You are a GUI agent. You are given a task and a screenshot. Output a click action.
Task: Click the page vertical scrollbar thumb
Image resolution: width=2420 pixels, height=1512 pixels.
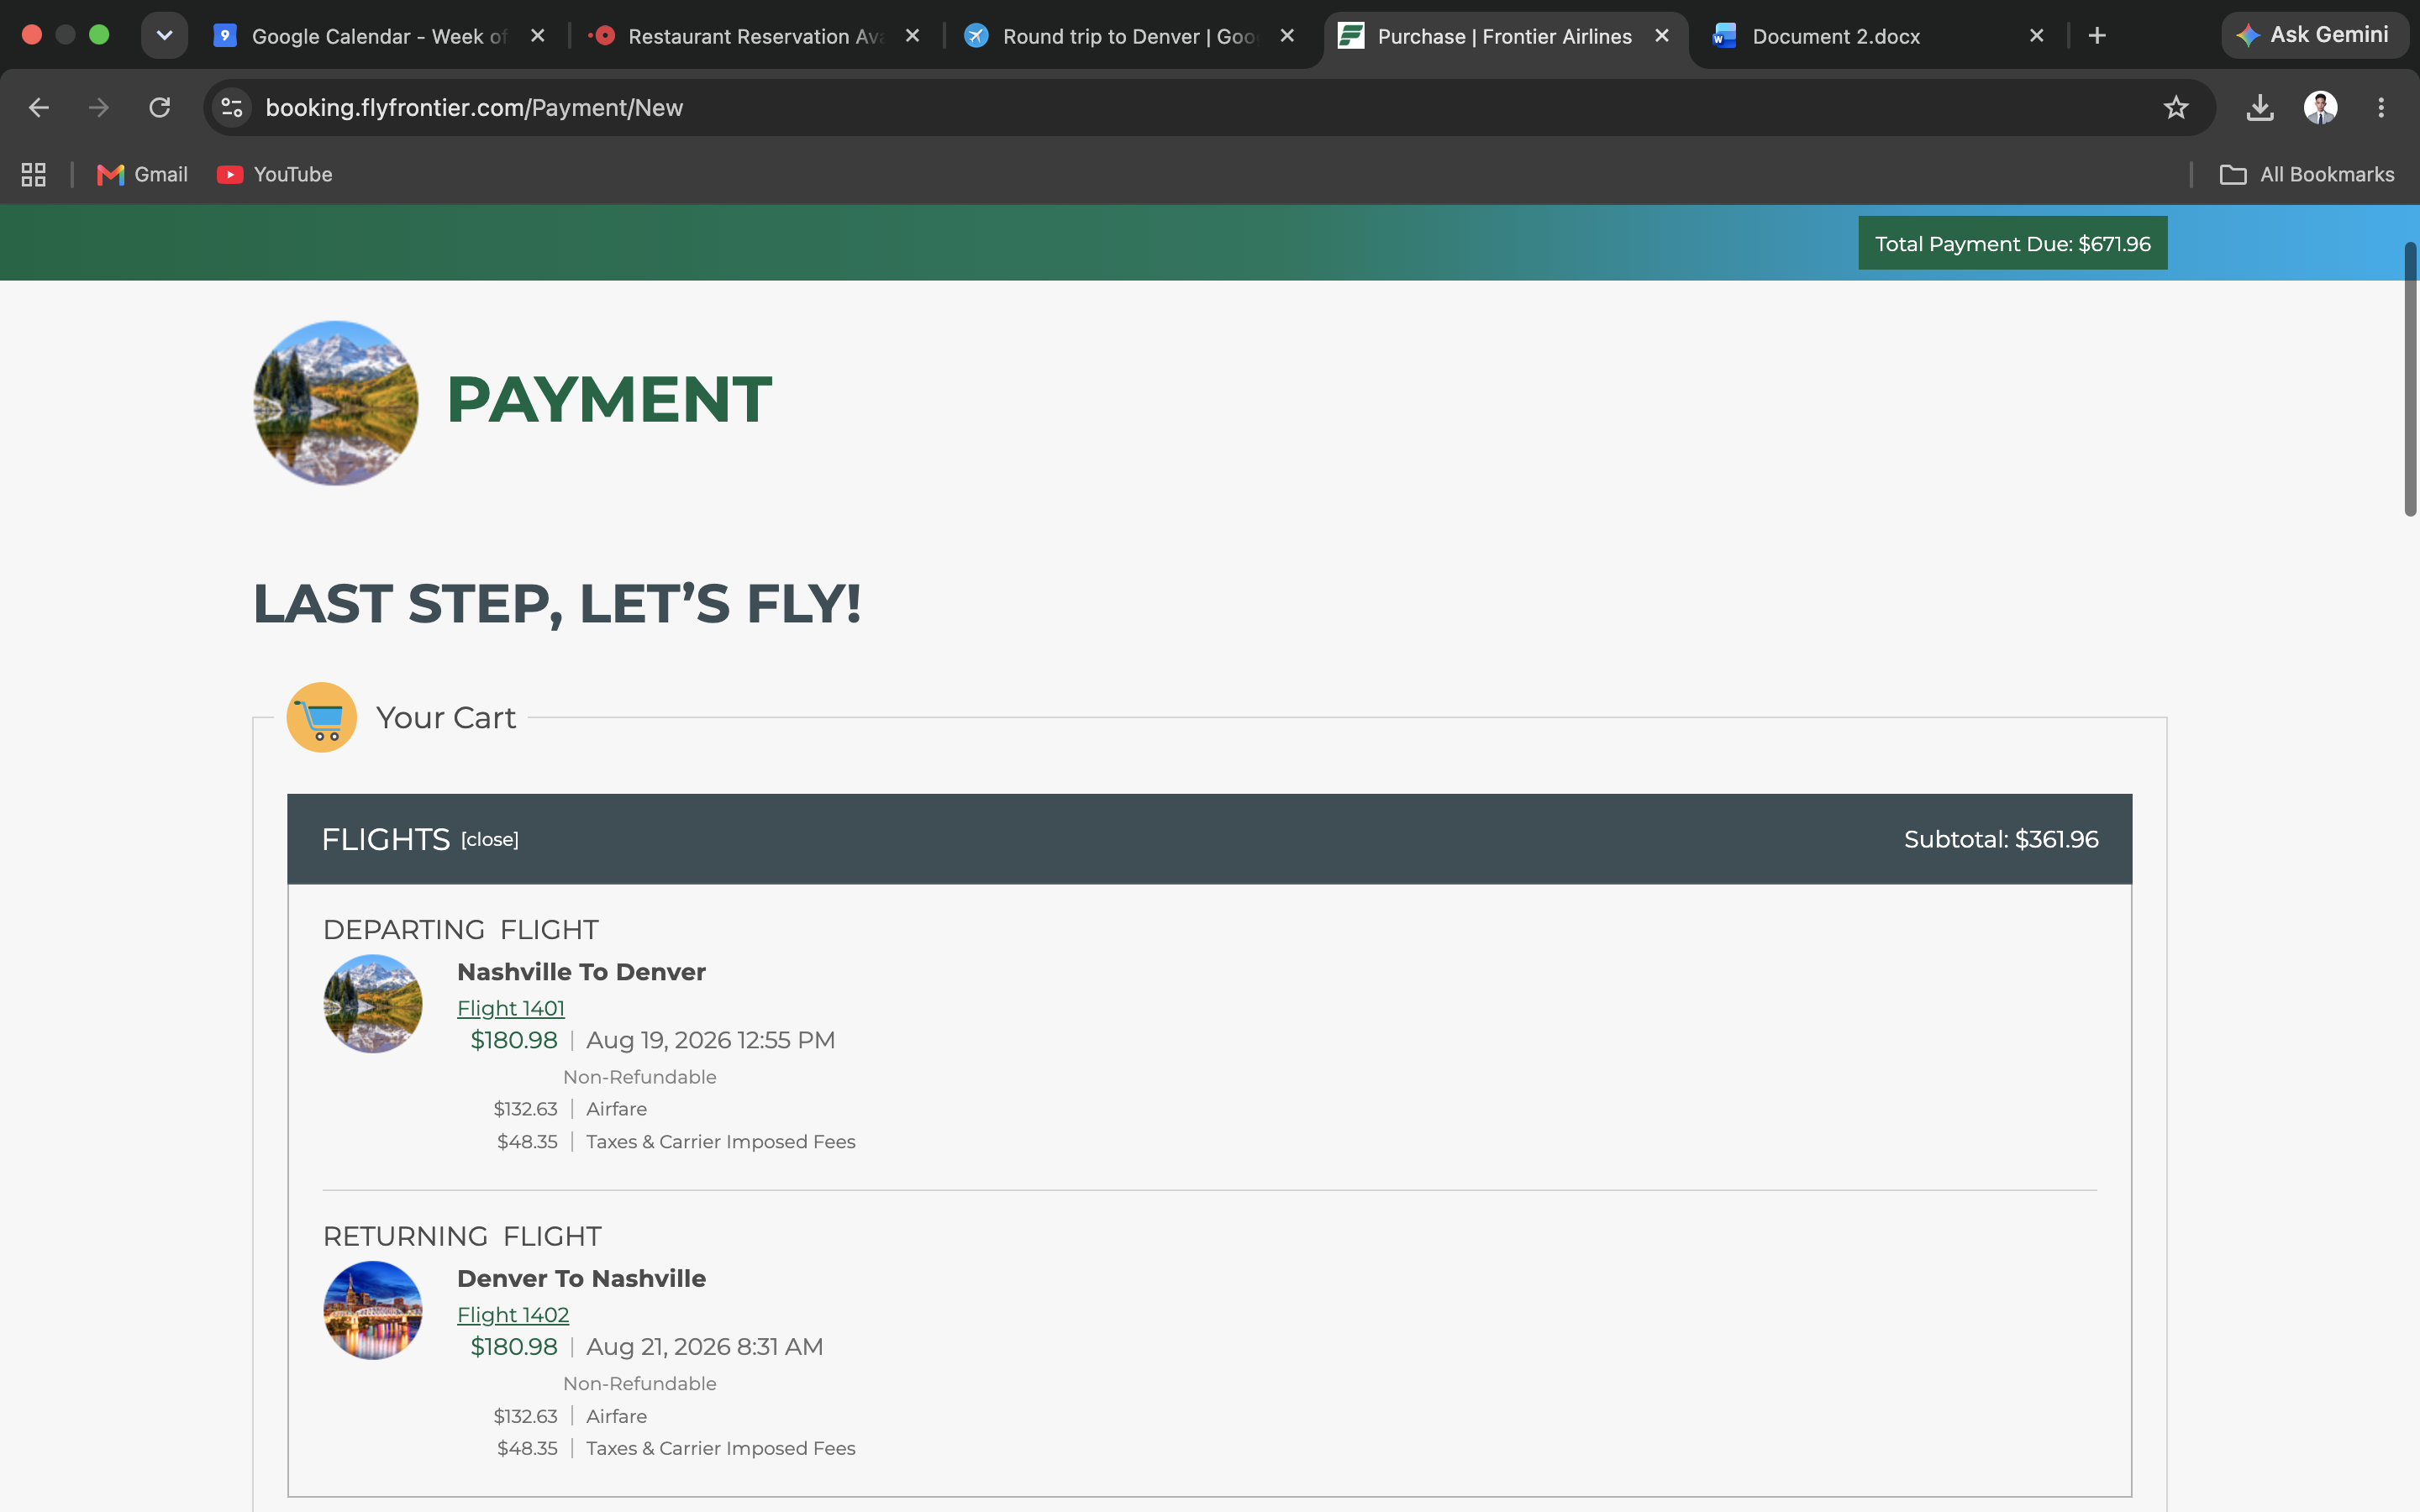click(2410, 380)
